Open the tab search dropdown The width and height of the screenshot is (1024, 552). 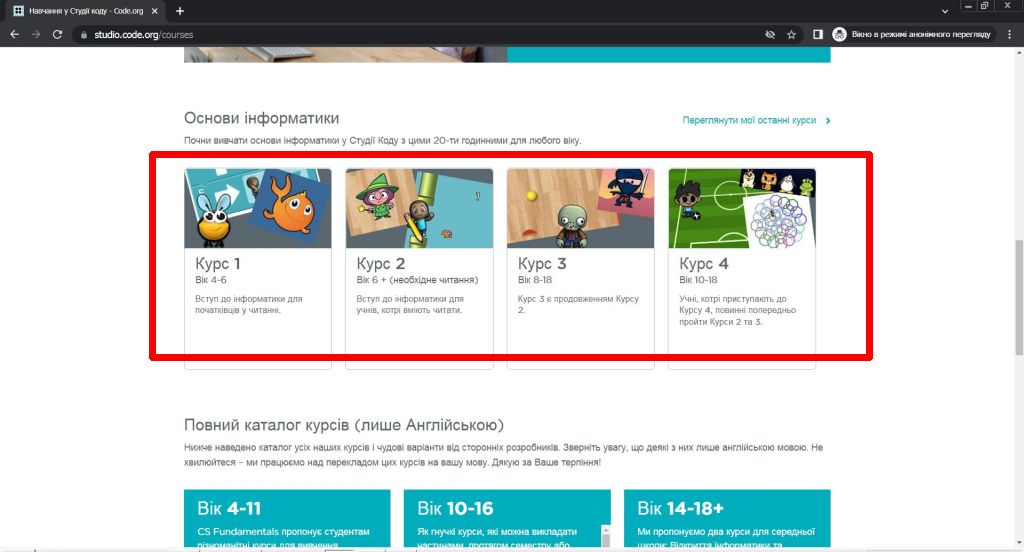tap(945, 11)
